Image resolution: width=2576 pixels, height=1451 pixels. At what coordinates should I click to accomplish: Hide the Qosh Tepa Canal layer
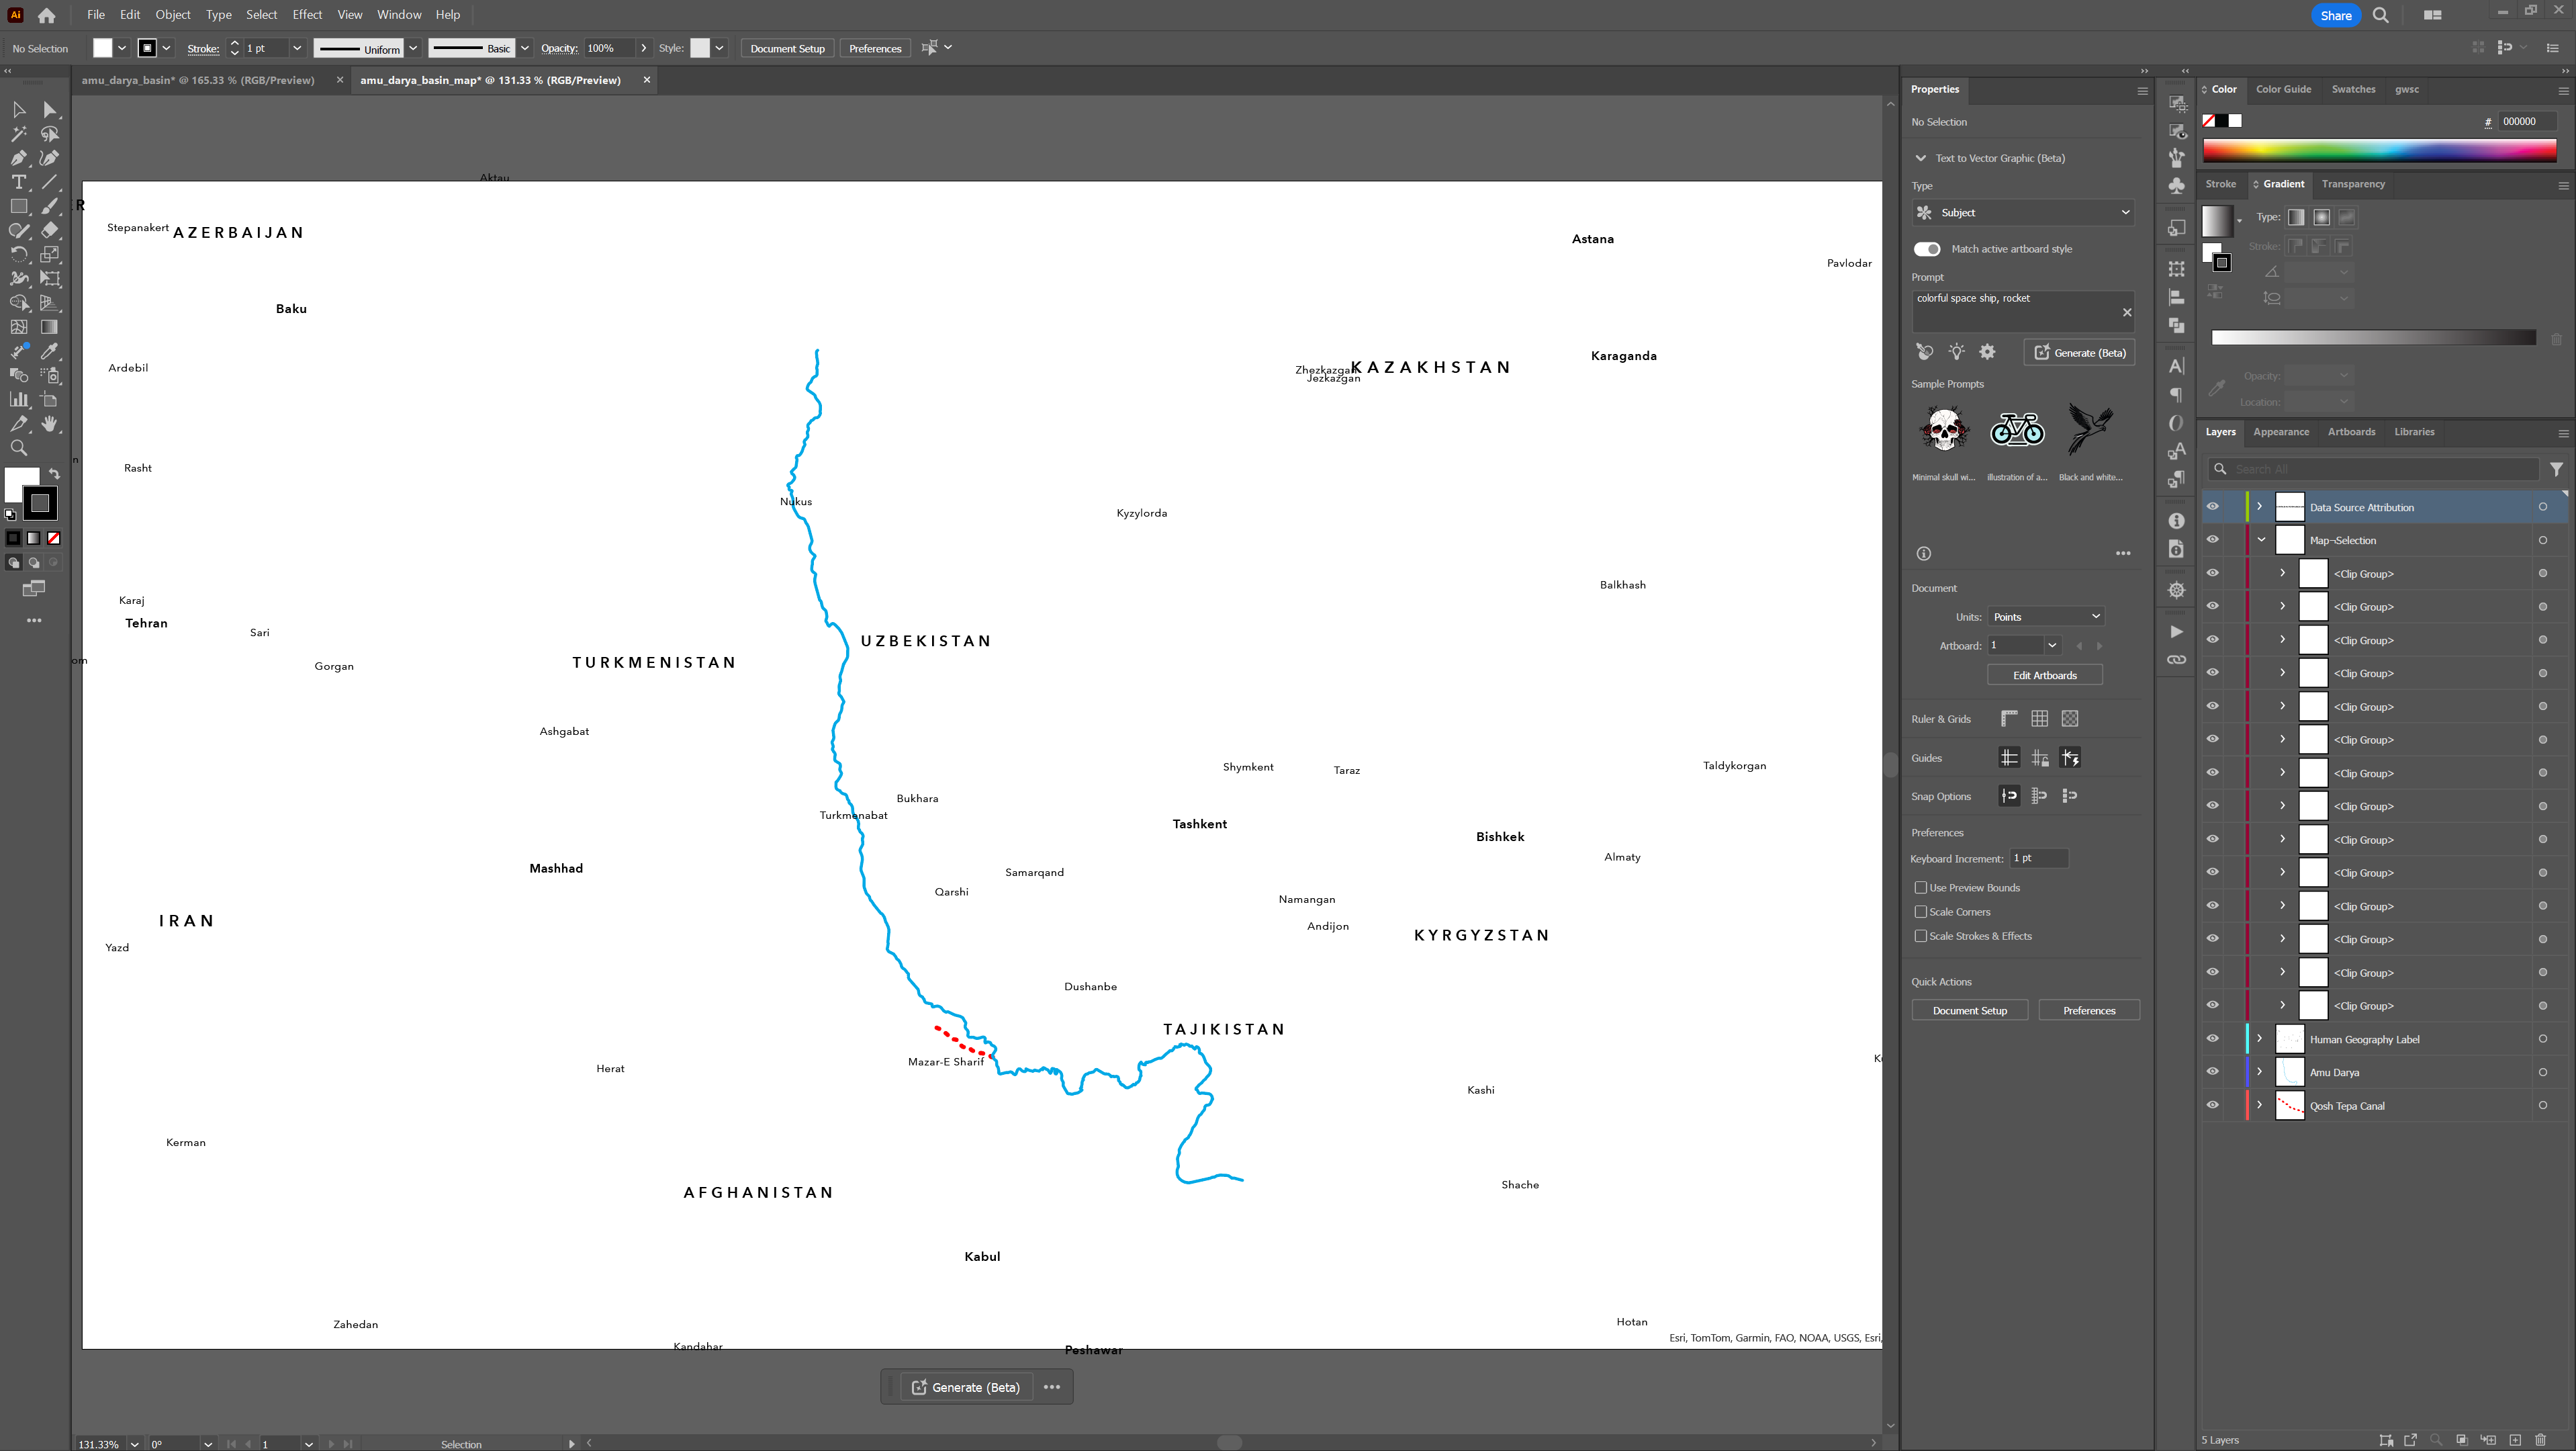[x=2212, y=1105]
